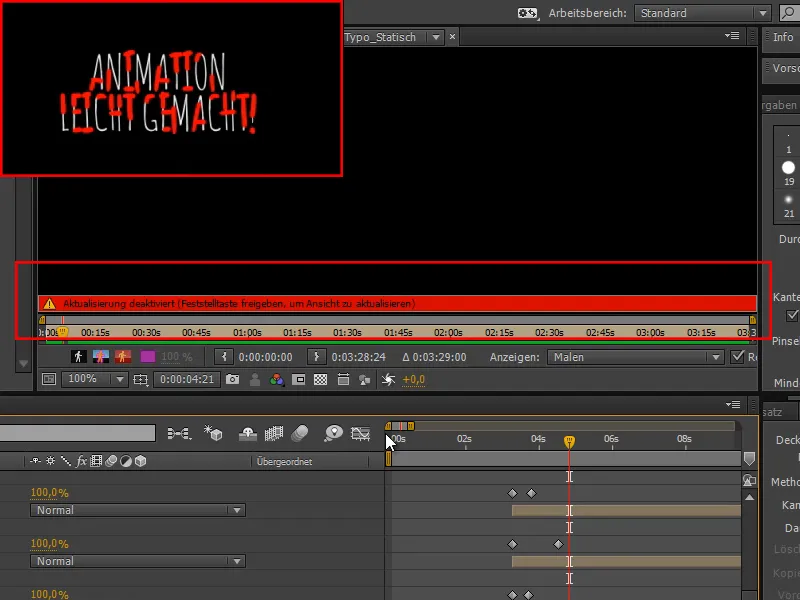Viewport: 800px width, 600px height.
Task: Click the quality diagonal line column icon
Action: click(x=66, y=461)
